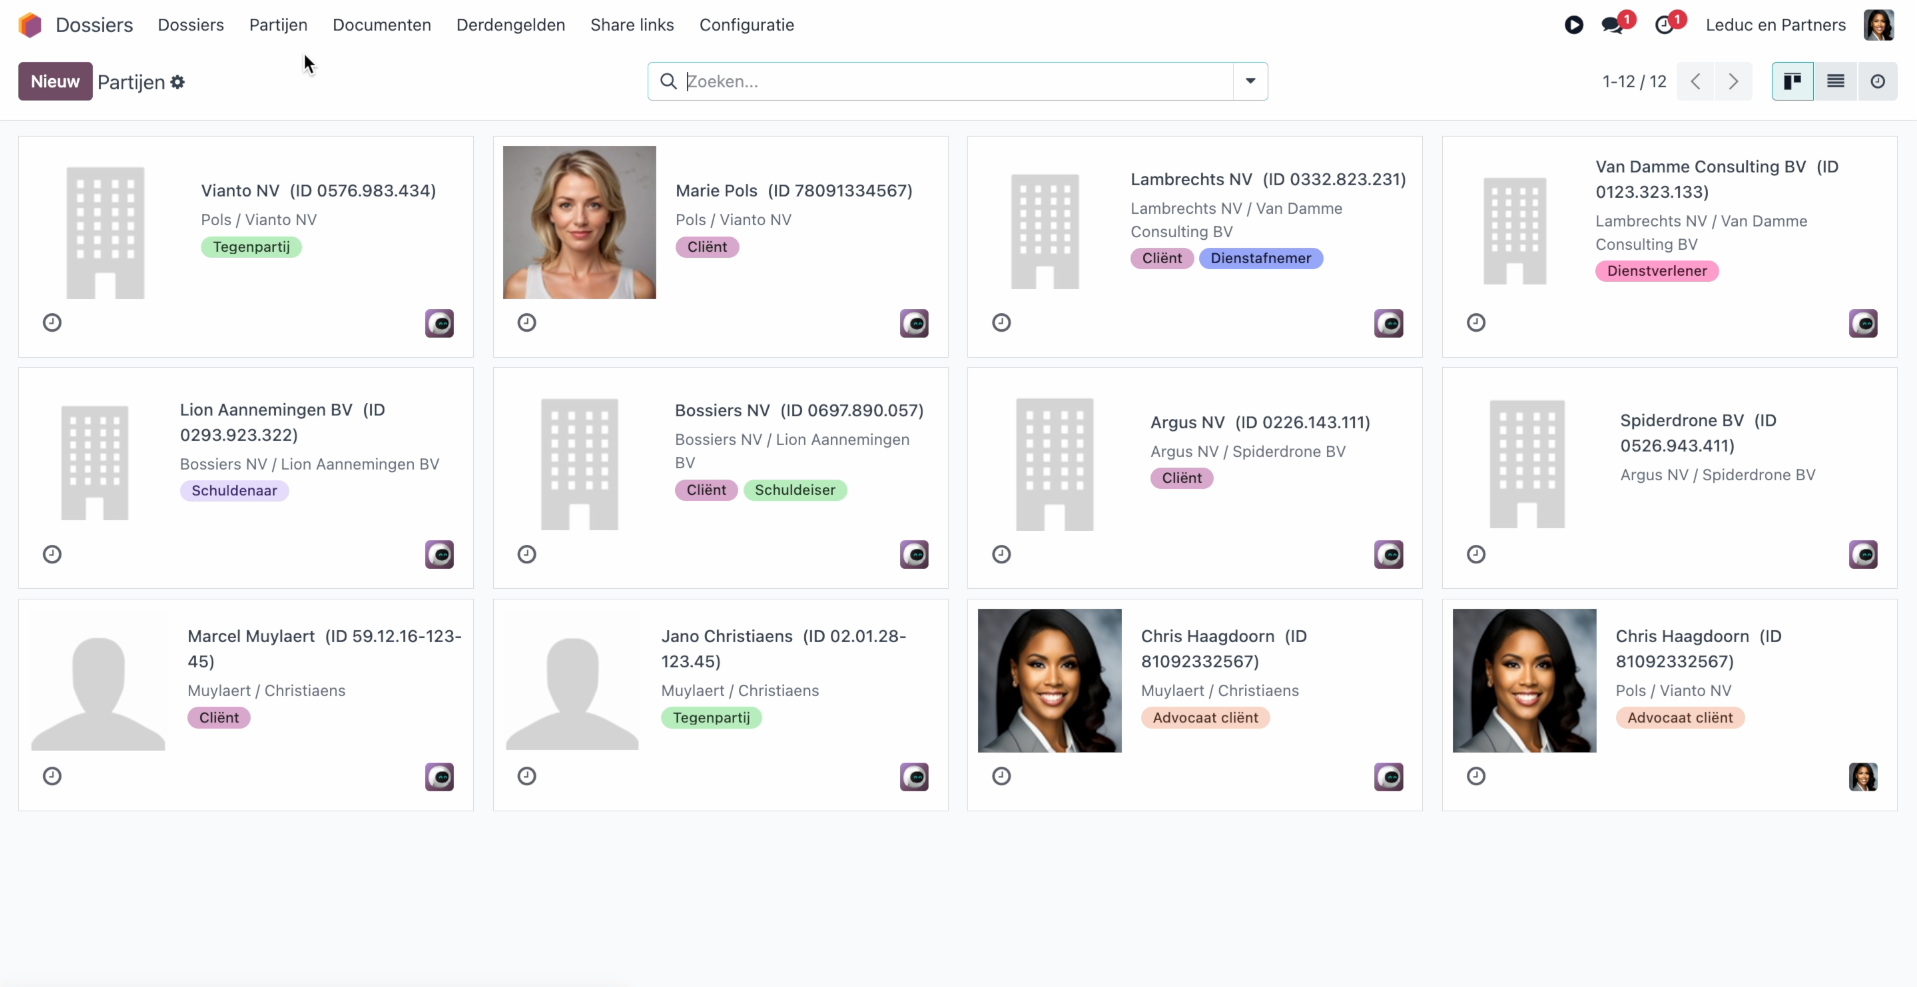The width and height of the screenshot is (1917, 987).
Task: Click responsible avatar on Argus NV card
Action: click(1389, 555)
